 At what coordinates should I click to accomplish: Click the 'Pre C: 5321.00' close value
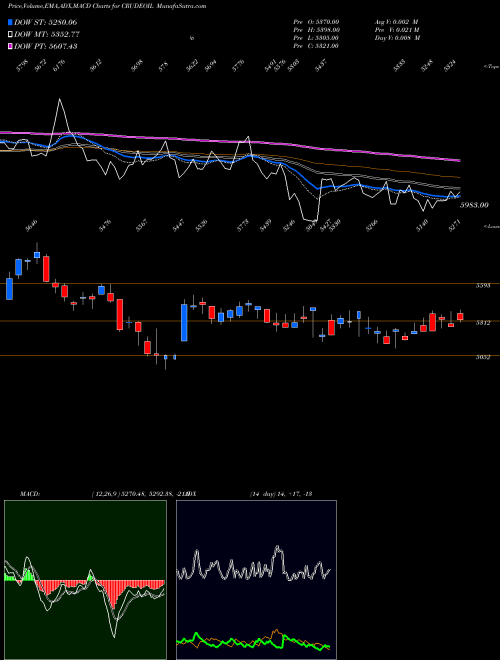click(x=316, y=46)
